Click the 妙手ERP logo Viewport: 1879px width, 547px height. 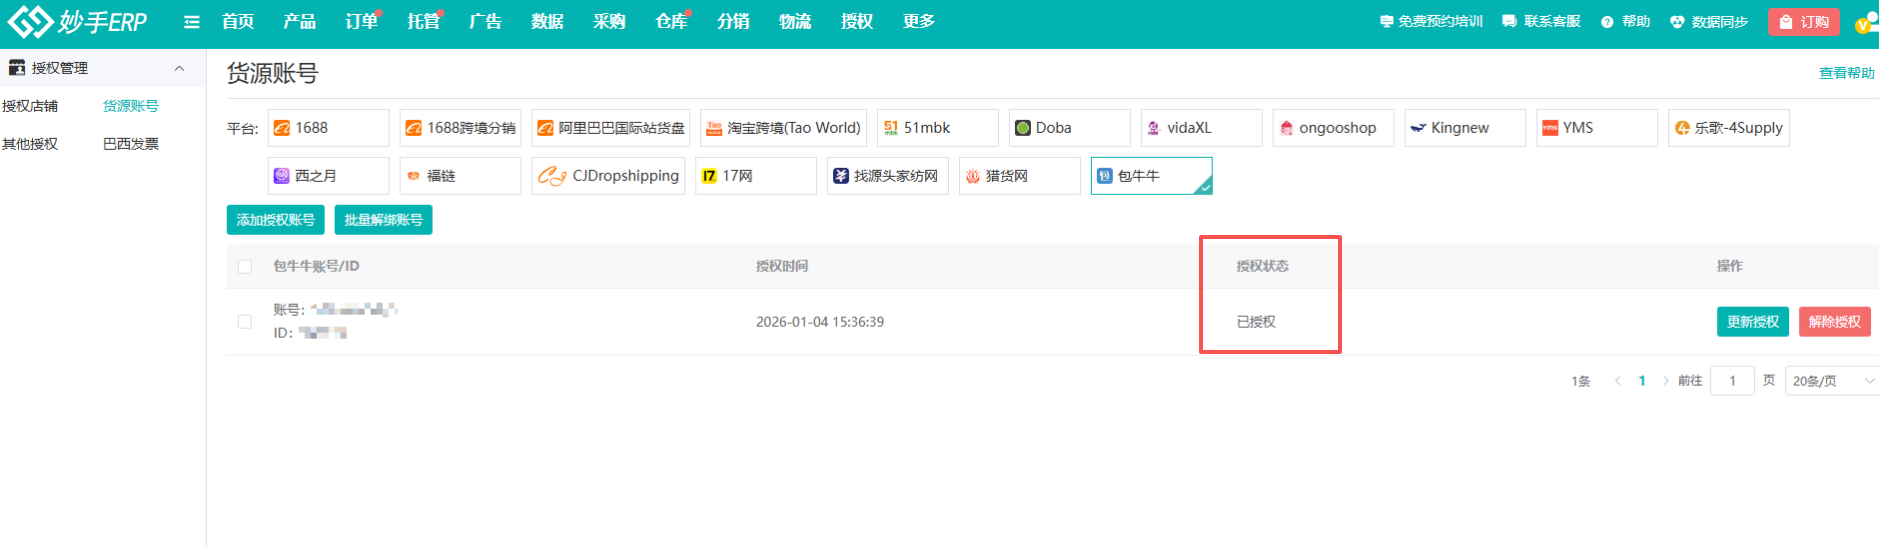pyautogui.click(x=77, y=21)
